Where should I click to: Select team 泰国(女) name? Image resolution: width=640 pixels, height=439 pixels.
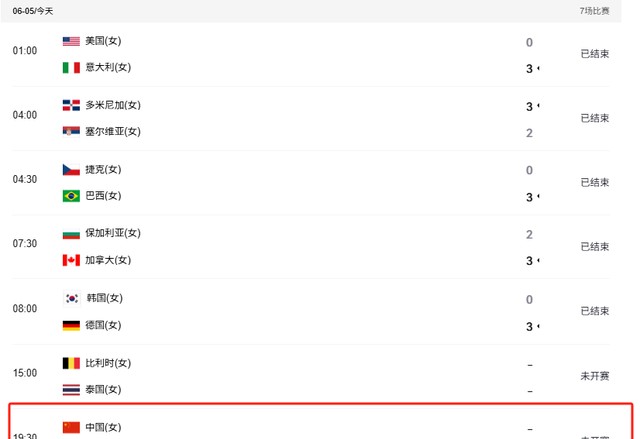(102, 389)
